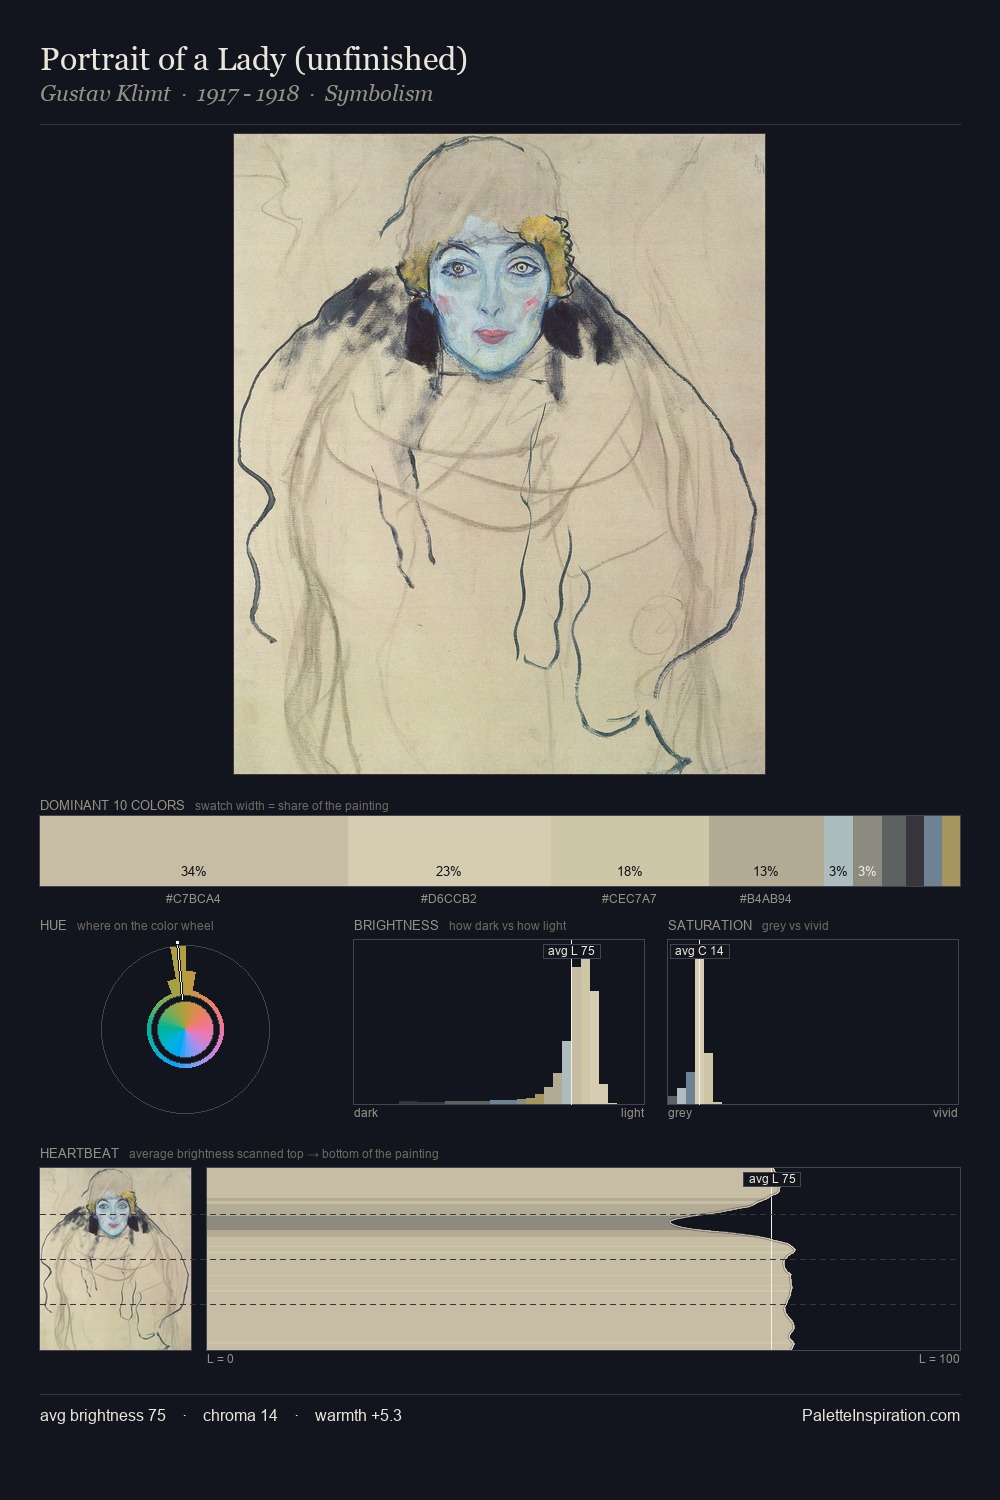Screen dimensions: 1000x1500
Task: Pick the 23% light cream swatch
Action: [x=449, y=851]
